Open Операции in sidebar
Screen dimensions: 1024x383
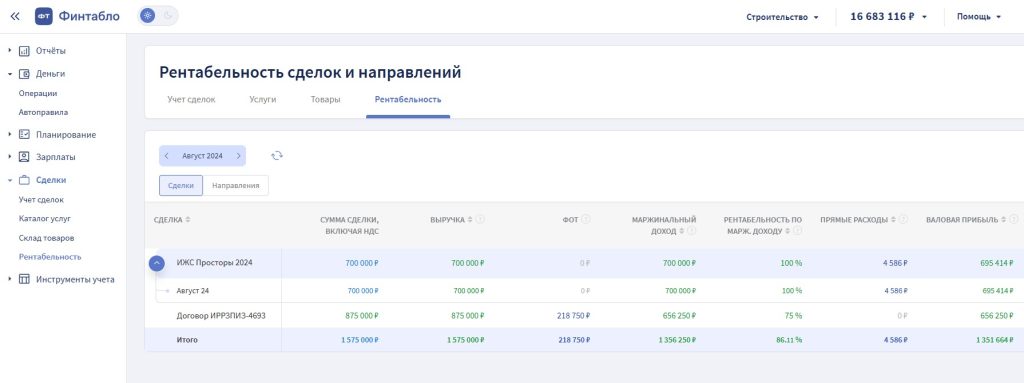[38, 93]
